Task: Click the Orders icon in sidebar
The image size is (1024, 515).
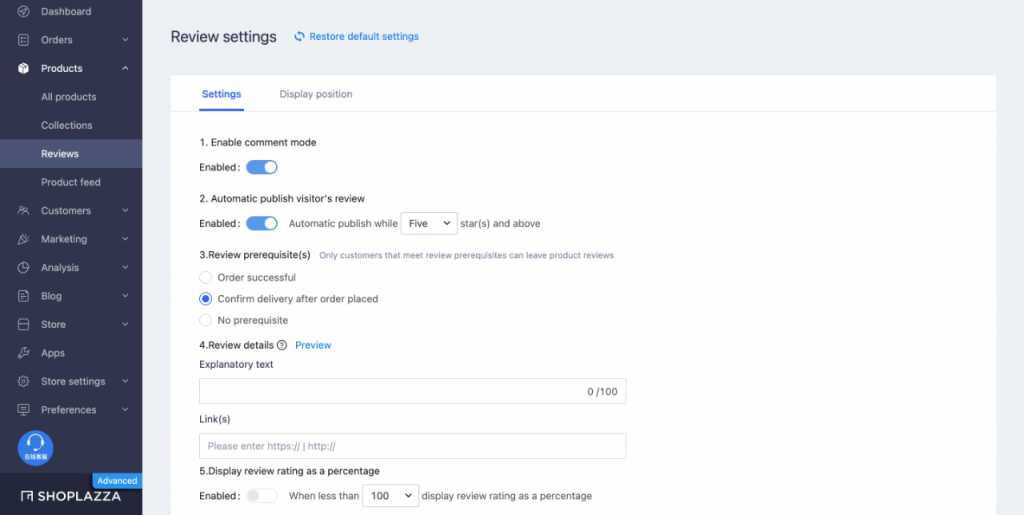Action: 23,40
